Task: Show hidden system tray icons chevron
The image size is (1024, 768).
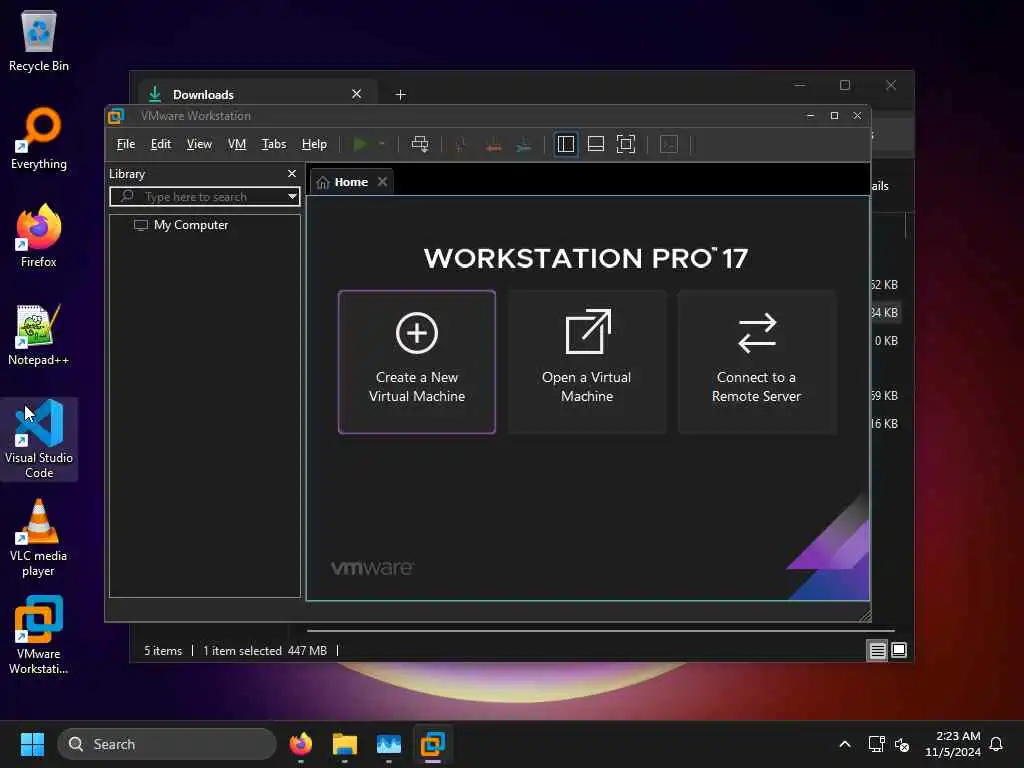Action: click(x=844, y=744)
